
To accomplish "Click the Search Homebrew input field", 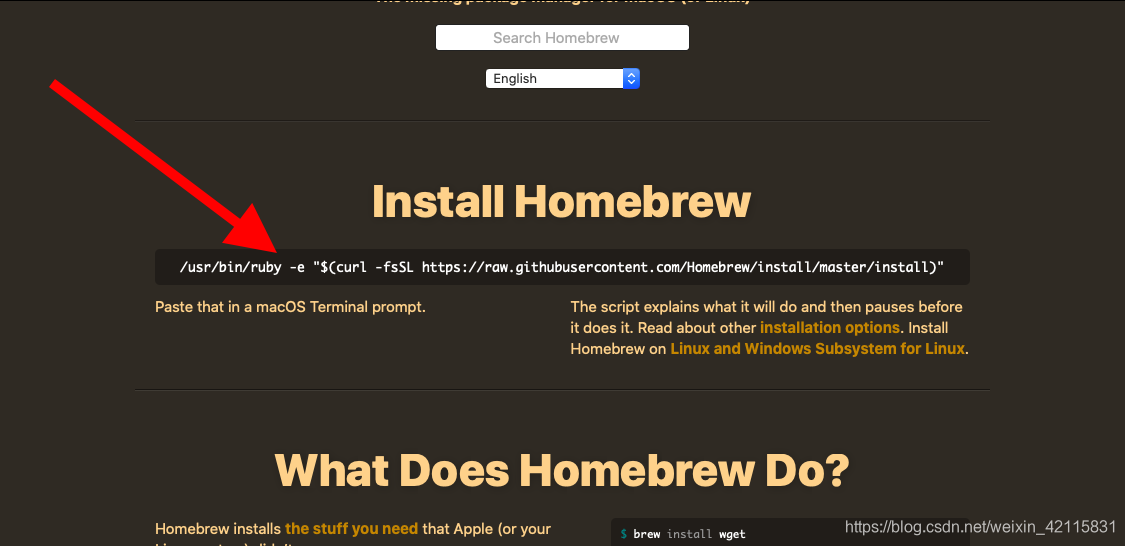I will click(x=562, y=37).
